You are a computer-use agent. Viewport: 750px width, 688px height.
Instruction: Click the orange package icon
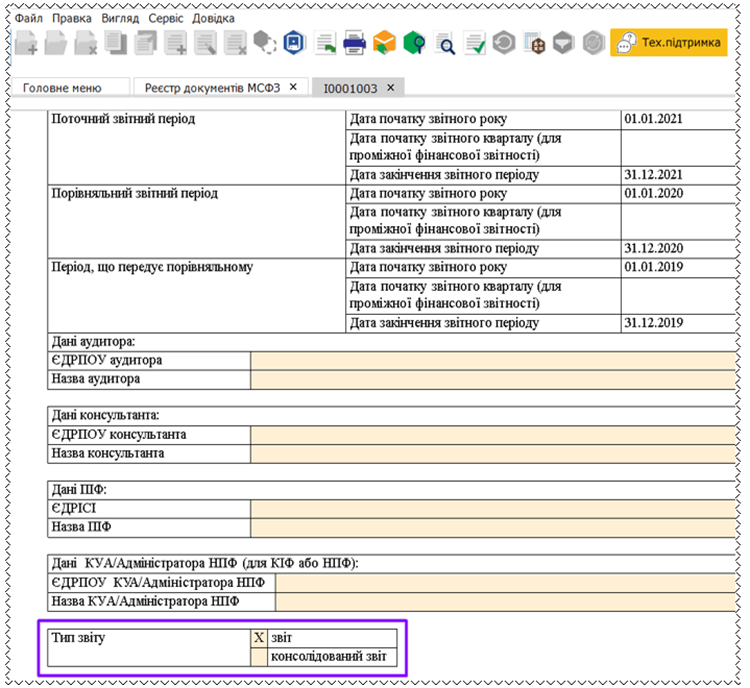(x=385, y=43)
